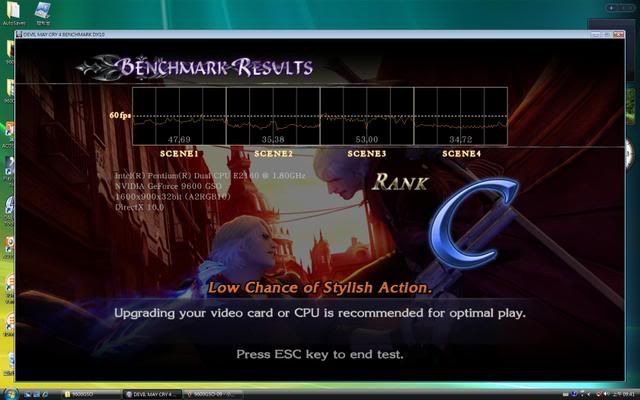This screenshot has width=640, height=400.
Task: Click the Devil May Cry 4 taskbar button
Action: click(x=152, y=394)
